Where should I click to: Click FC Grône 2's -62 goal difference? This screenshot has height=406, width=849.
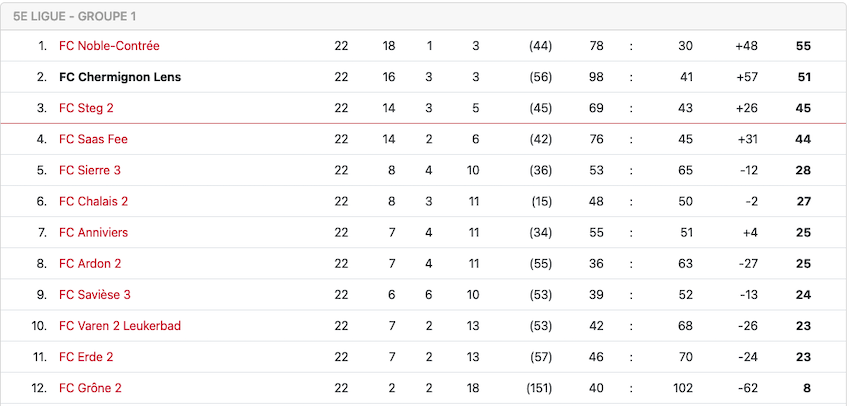pyautogui.click(x=746, y=388)
